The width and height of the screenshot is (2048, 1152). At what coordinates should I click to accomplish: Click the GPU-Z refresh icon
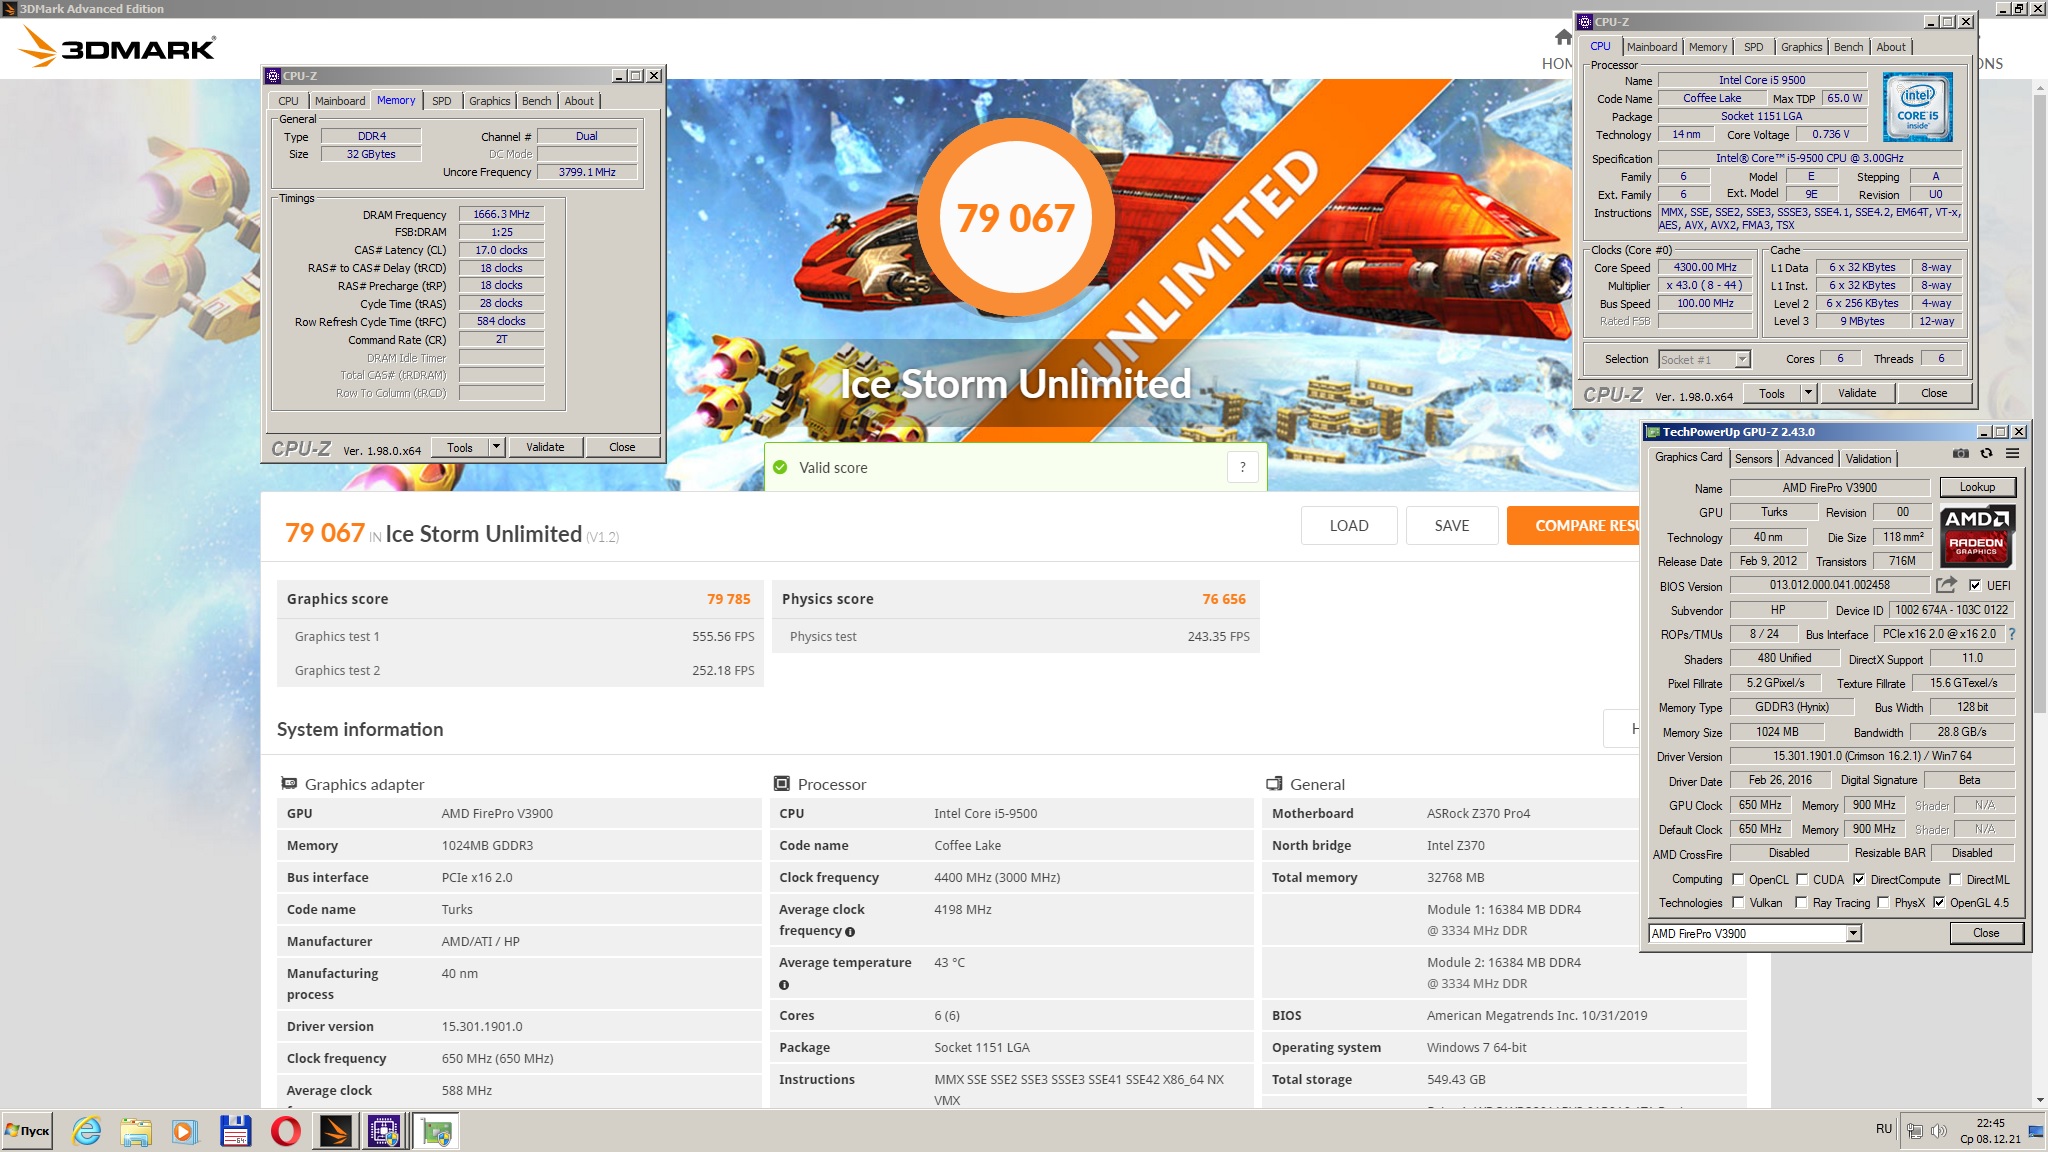[x=1987, y=454]
